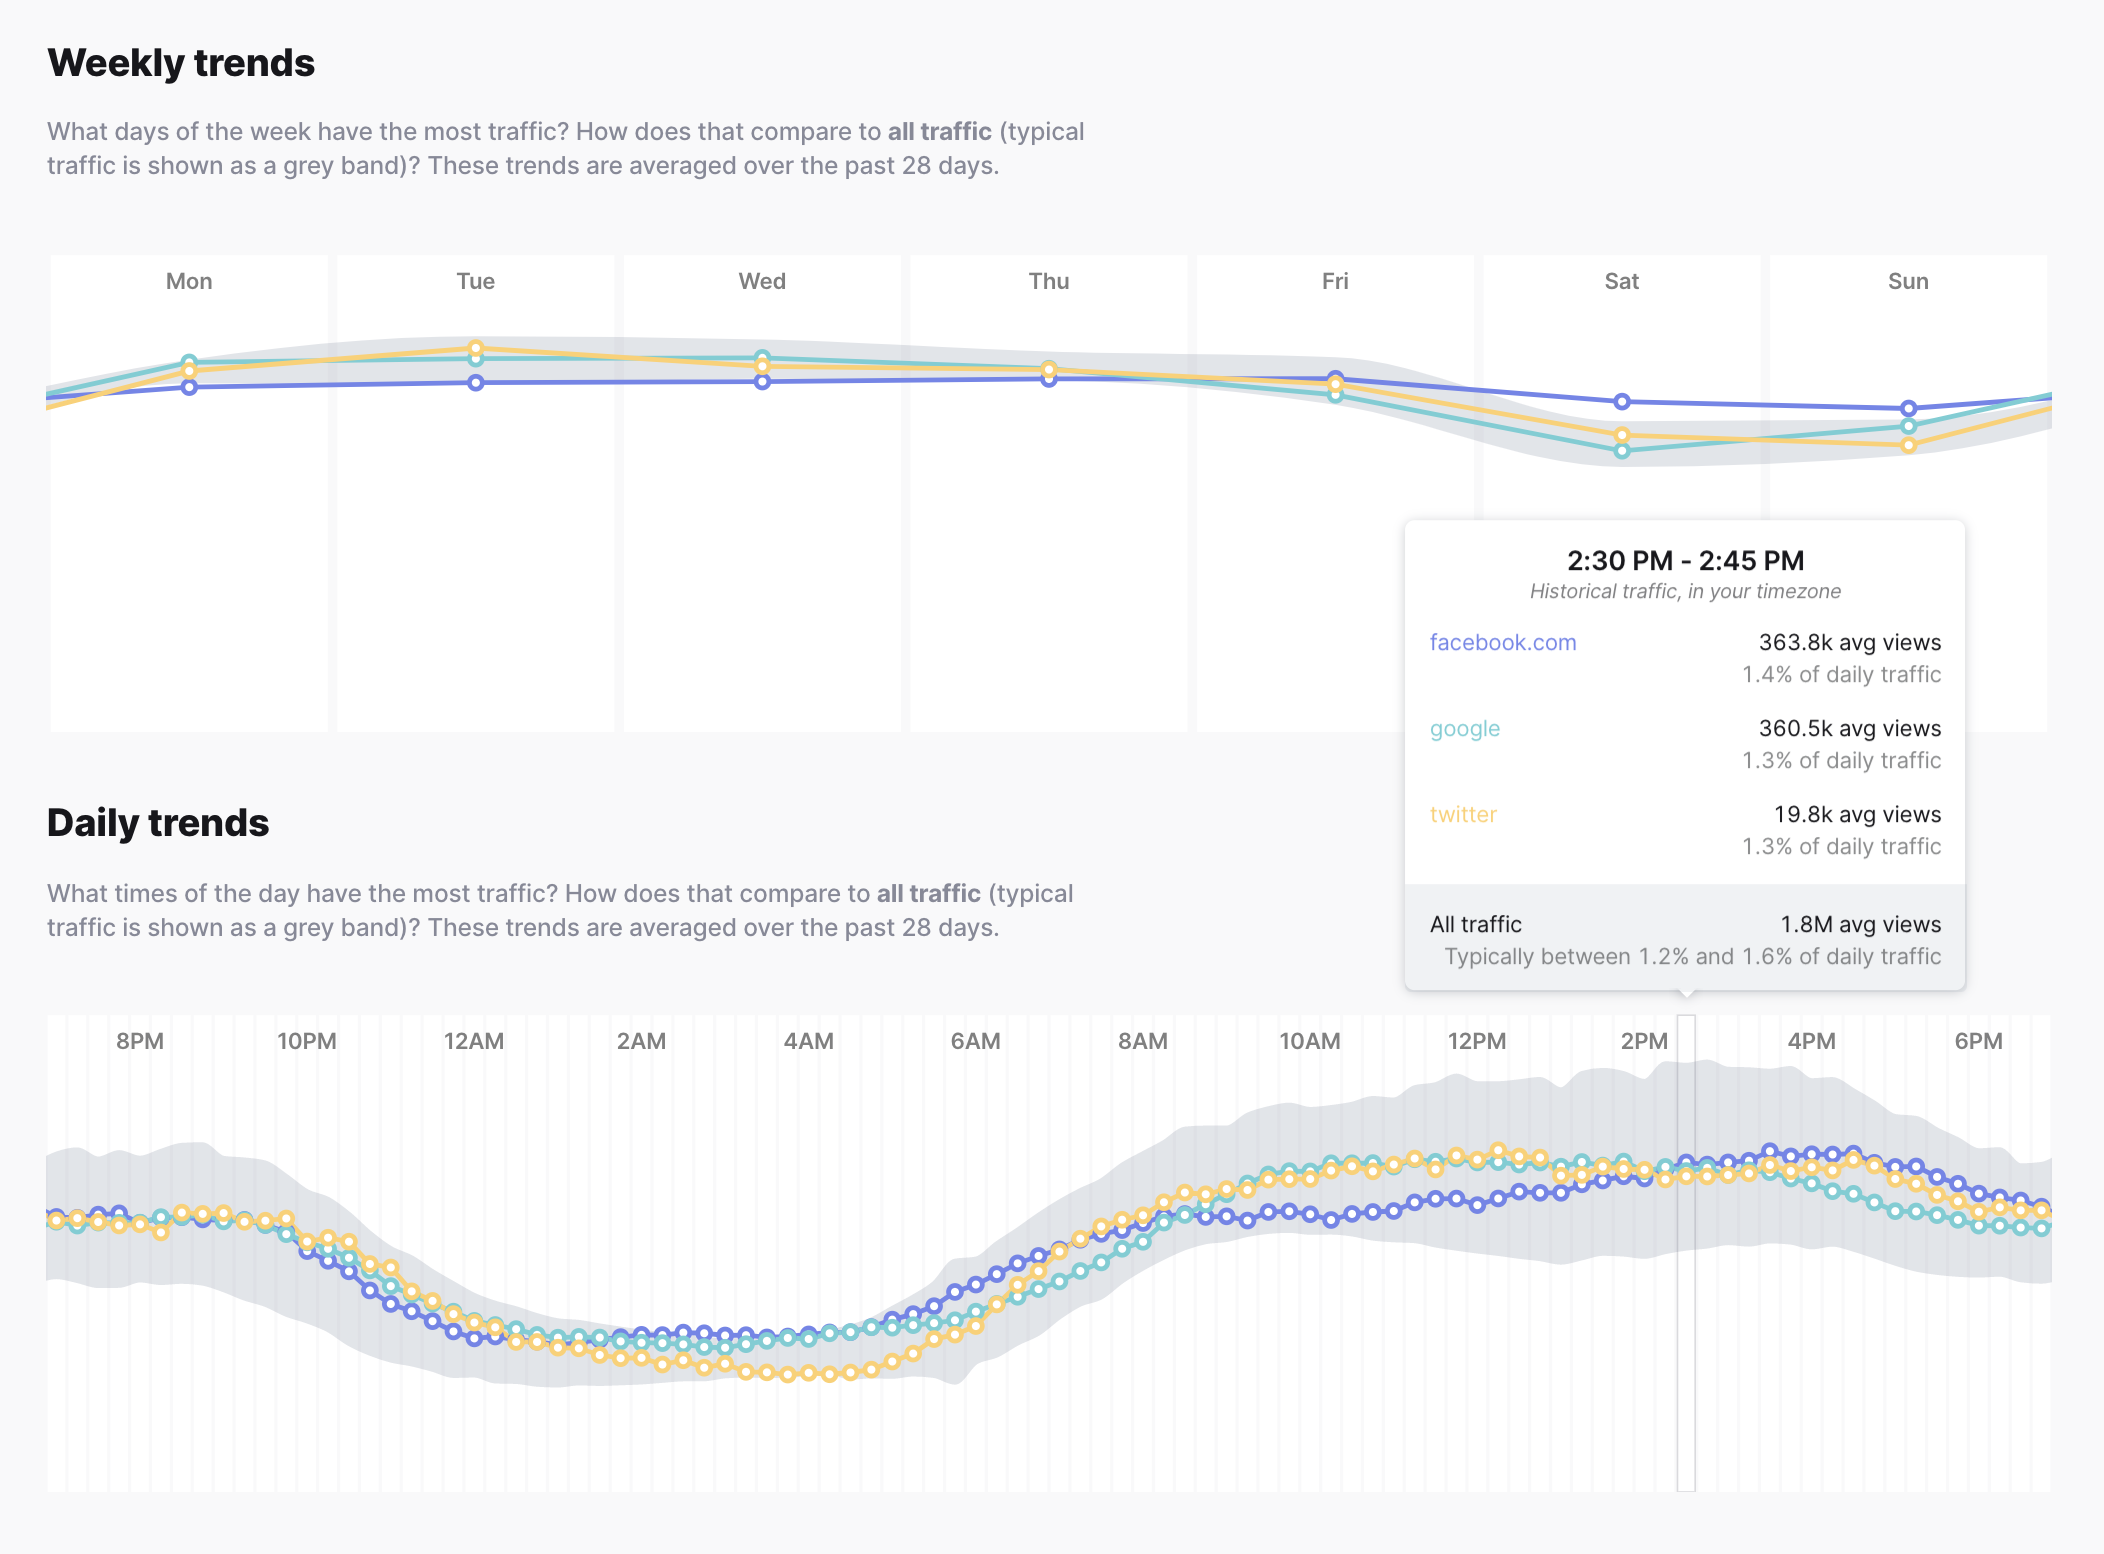
Task: Select the All traffic row in the tooltip
Action: [1476, 923]
